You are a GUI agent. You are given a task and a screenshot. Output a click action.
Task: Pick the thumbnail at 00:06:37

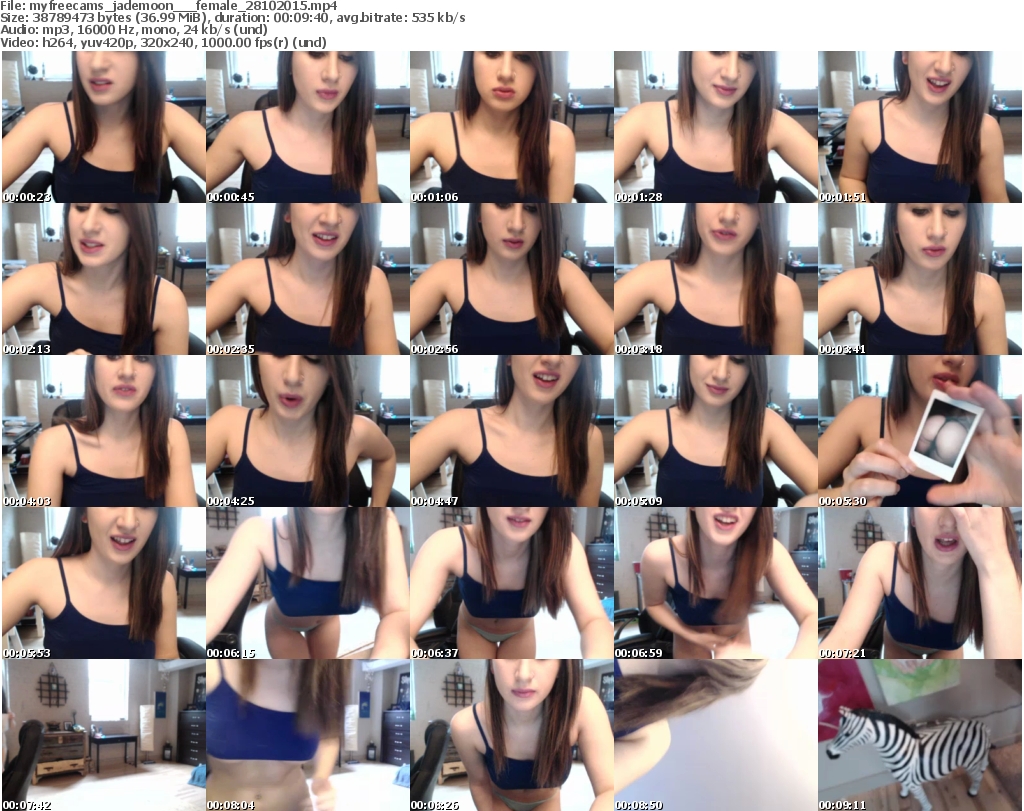[x=511, y=584]
